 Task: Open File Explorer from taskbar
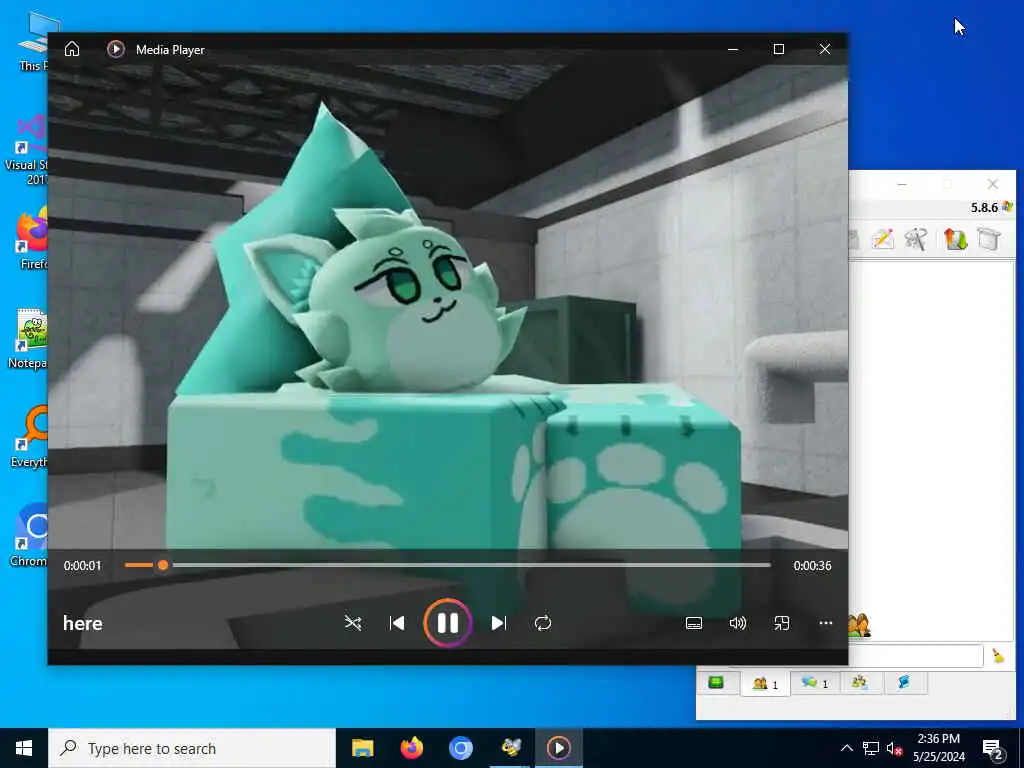(x=362, y=748)
